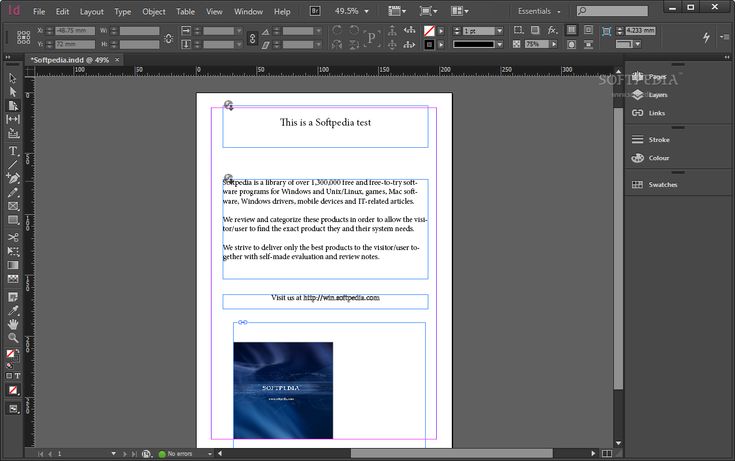Select the Direct Selection tool
The height and width of the screenshot is (461, 735).
coord(13,92)
